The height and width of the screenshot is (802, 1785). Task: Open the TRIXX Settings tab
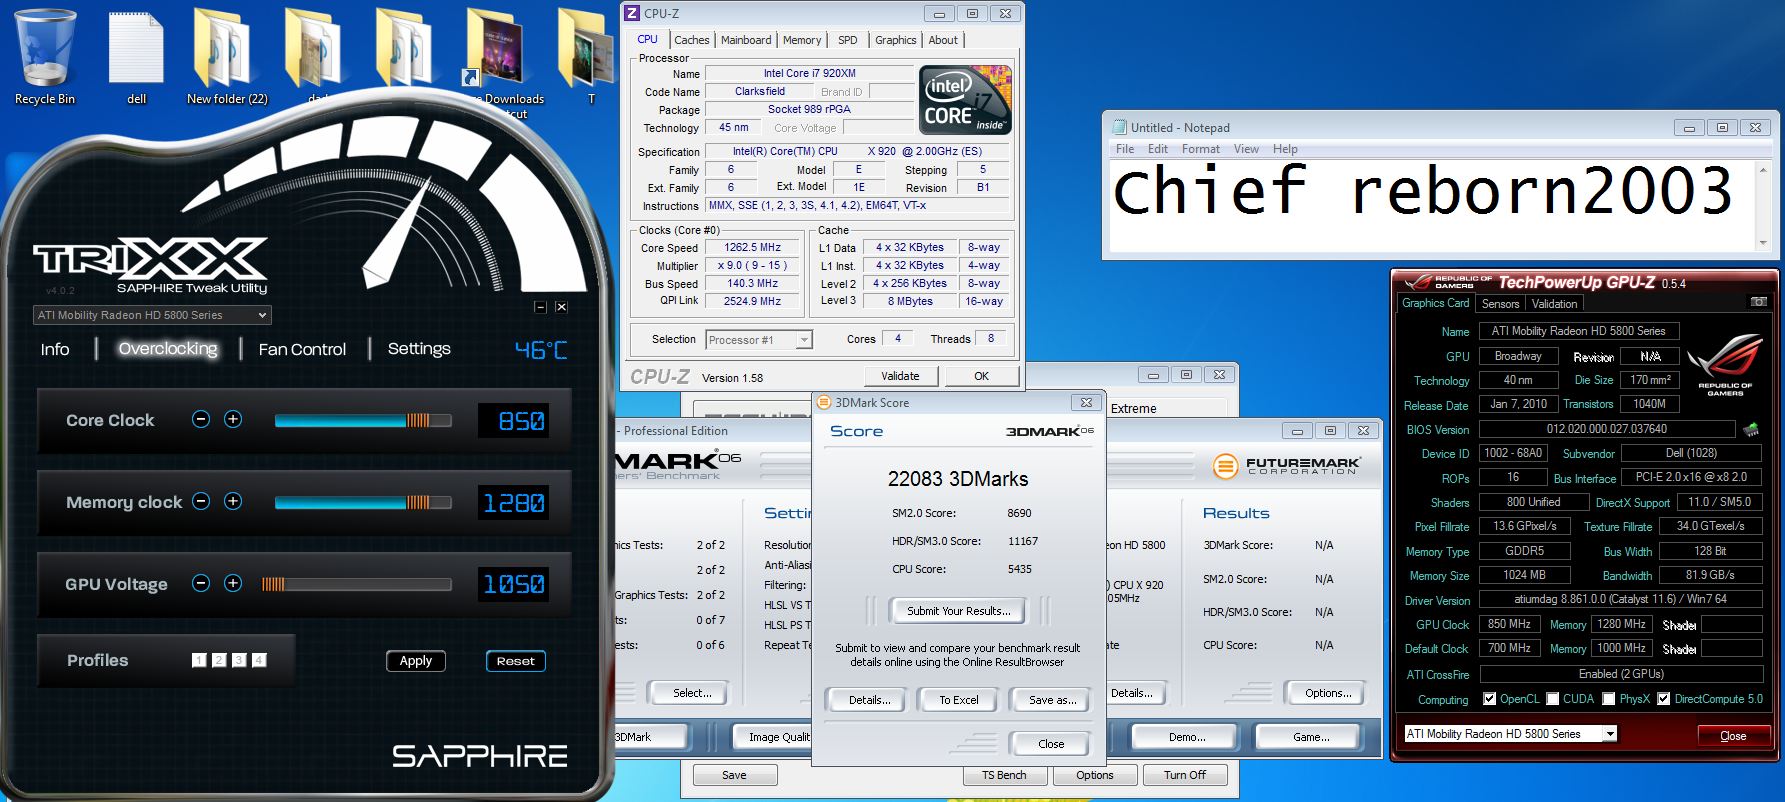tap(419, 348)
